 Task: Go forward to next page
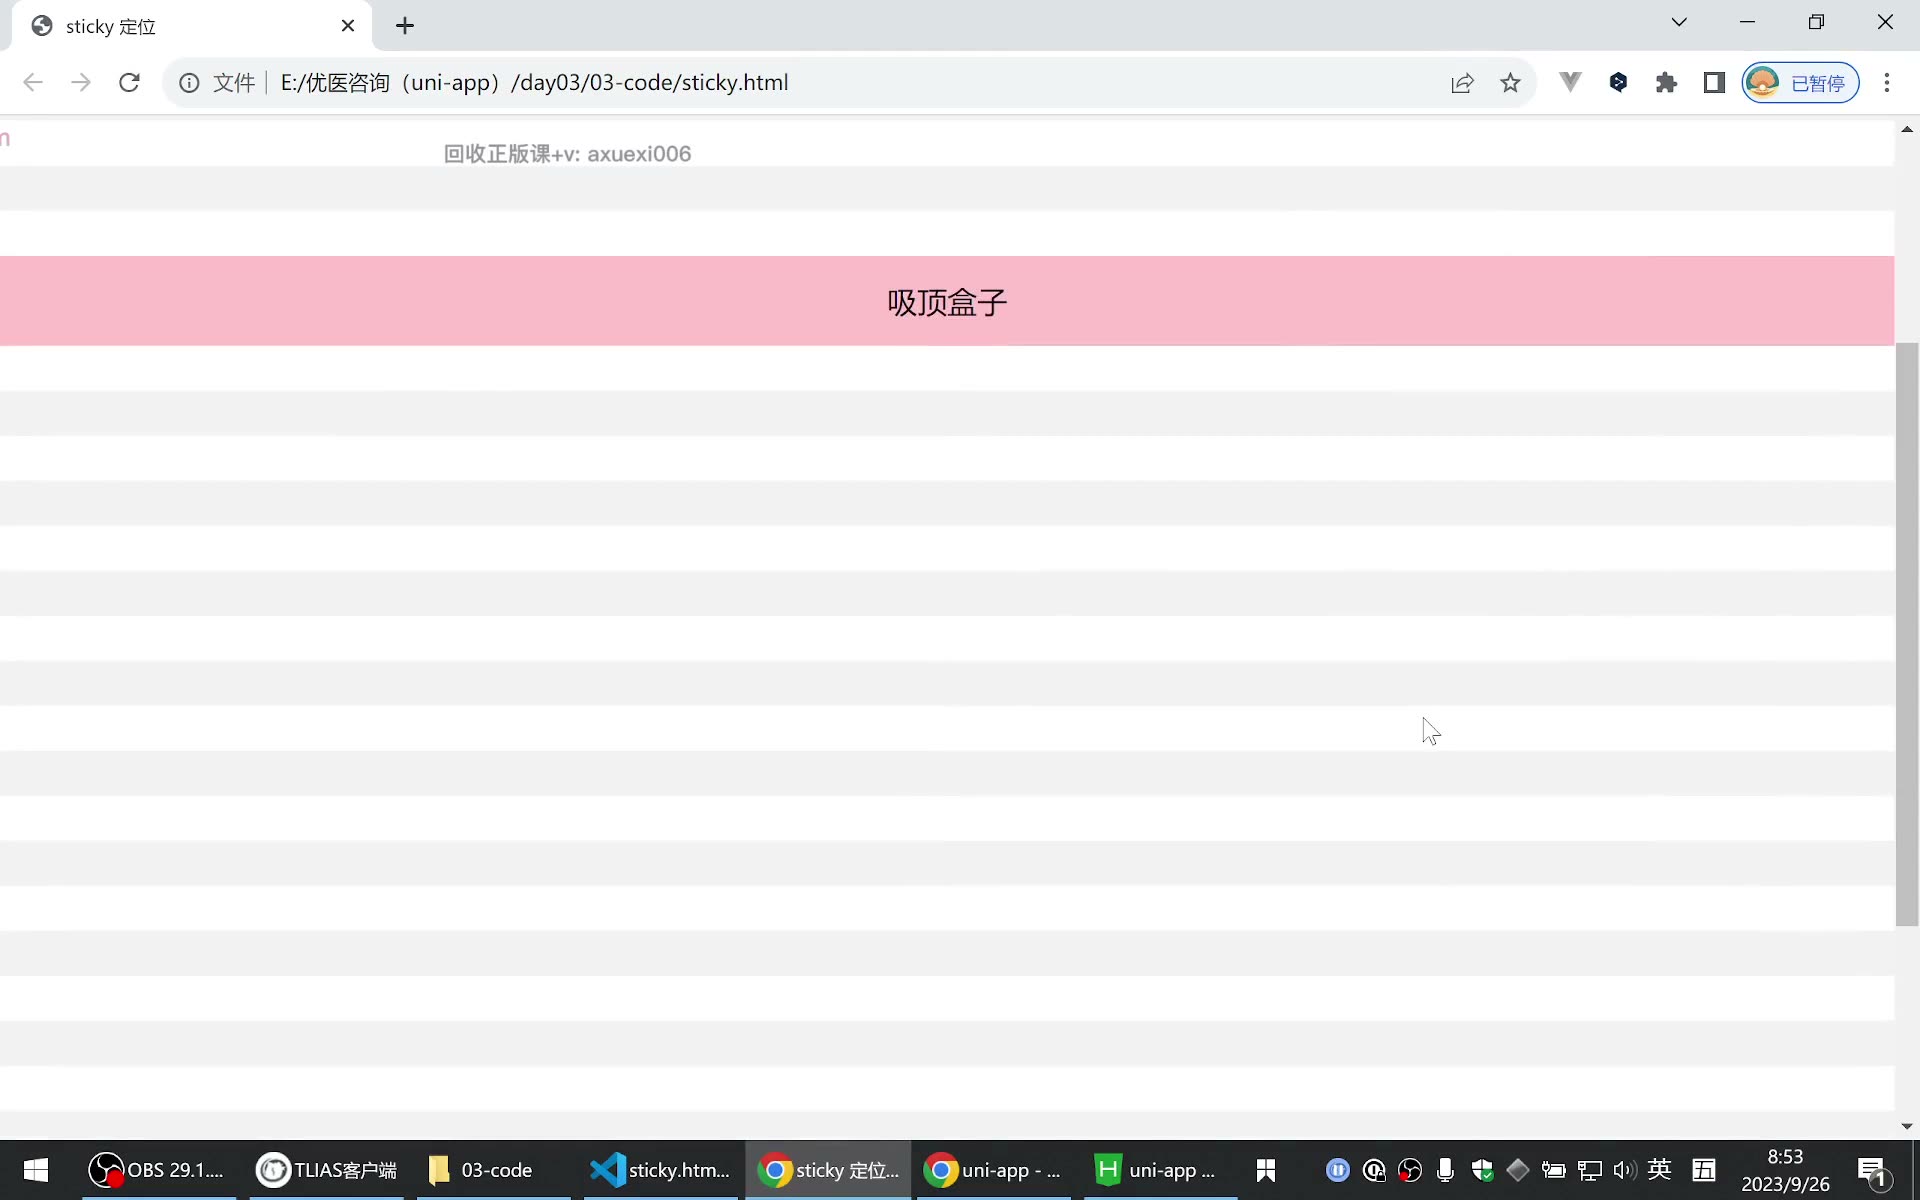pos(81,83)
